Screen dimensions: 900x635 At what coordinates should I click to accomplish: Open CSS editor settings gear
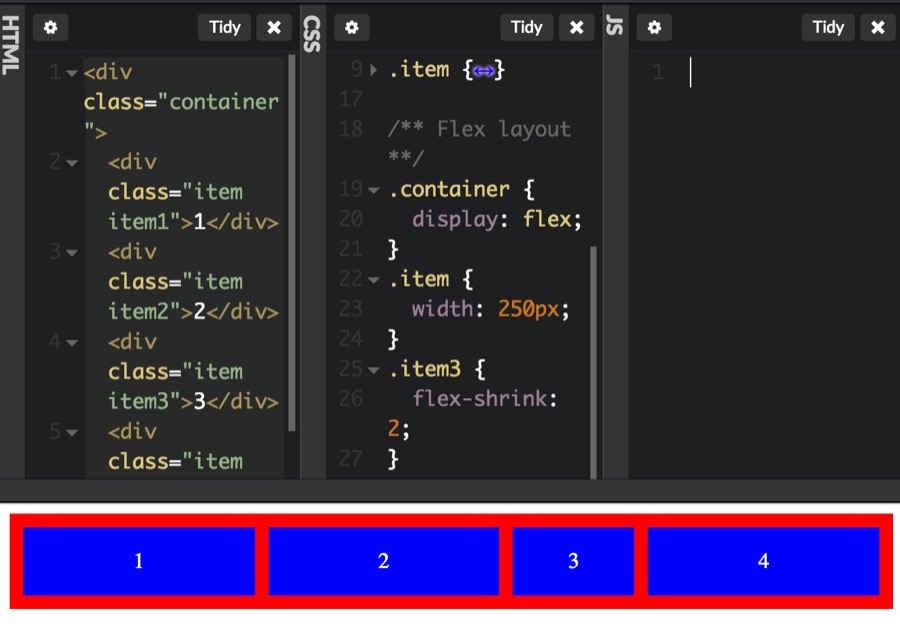[x=352, y=28]
